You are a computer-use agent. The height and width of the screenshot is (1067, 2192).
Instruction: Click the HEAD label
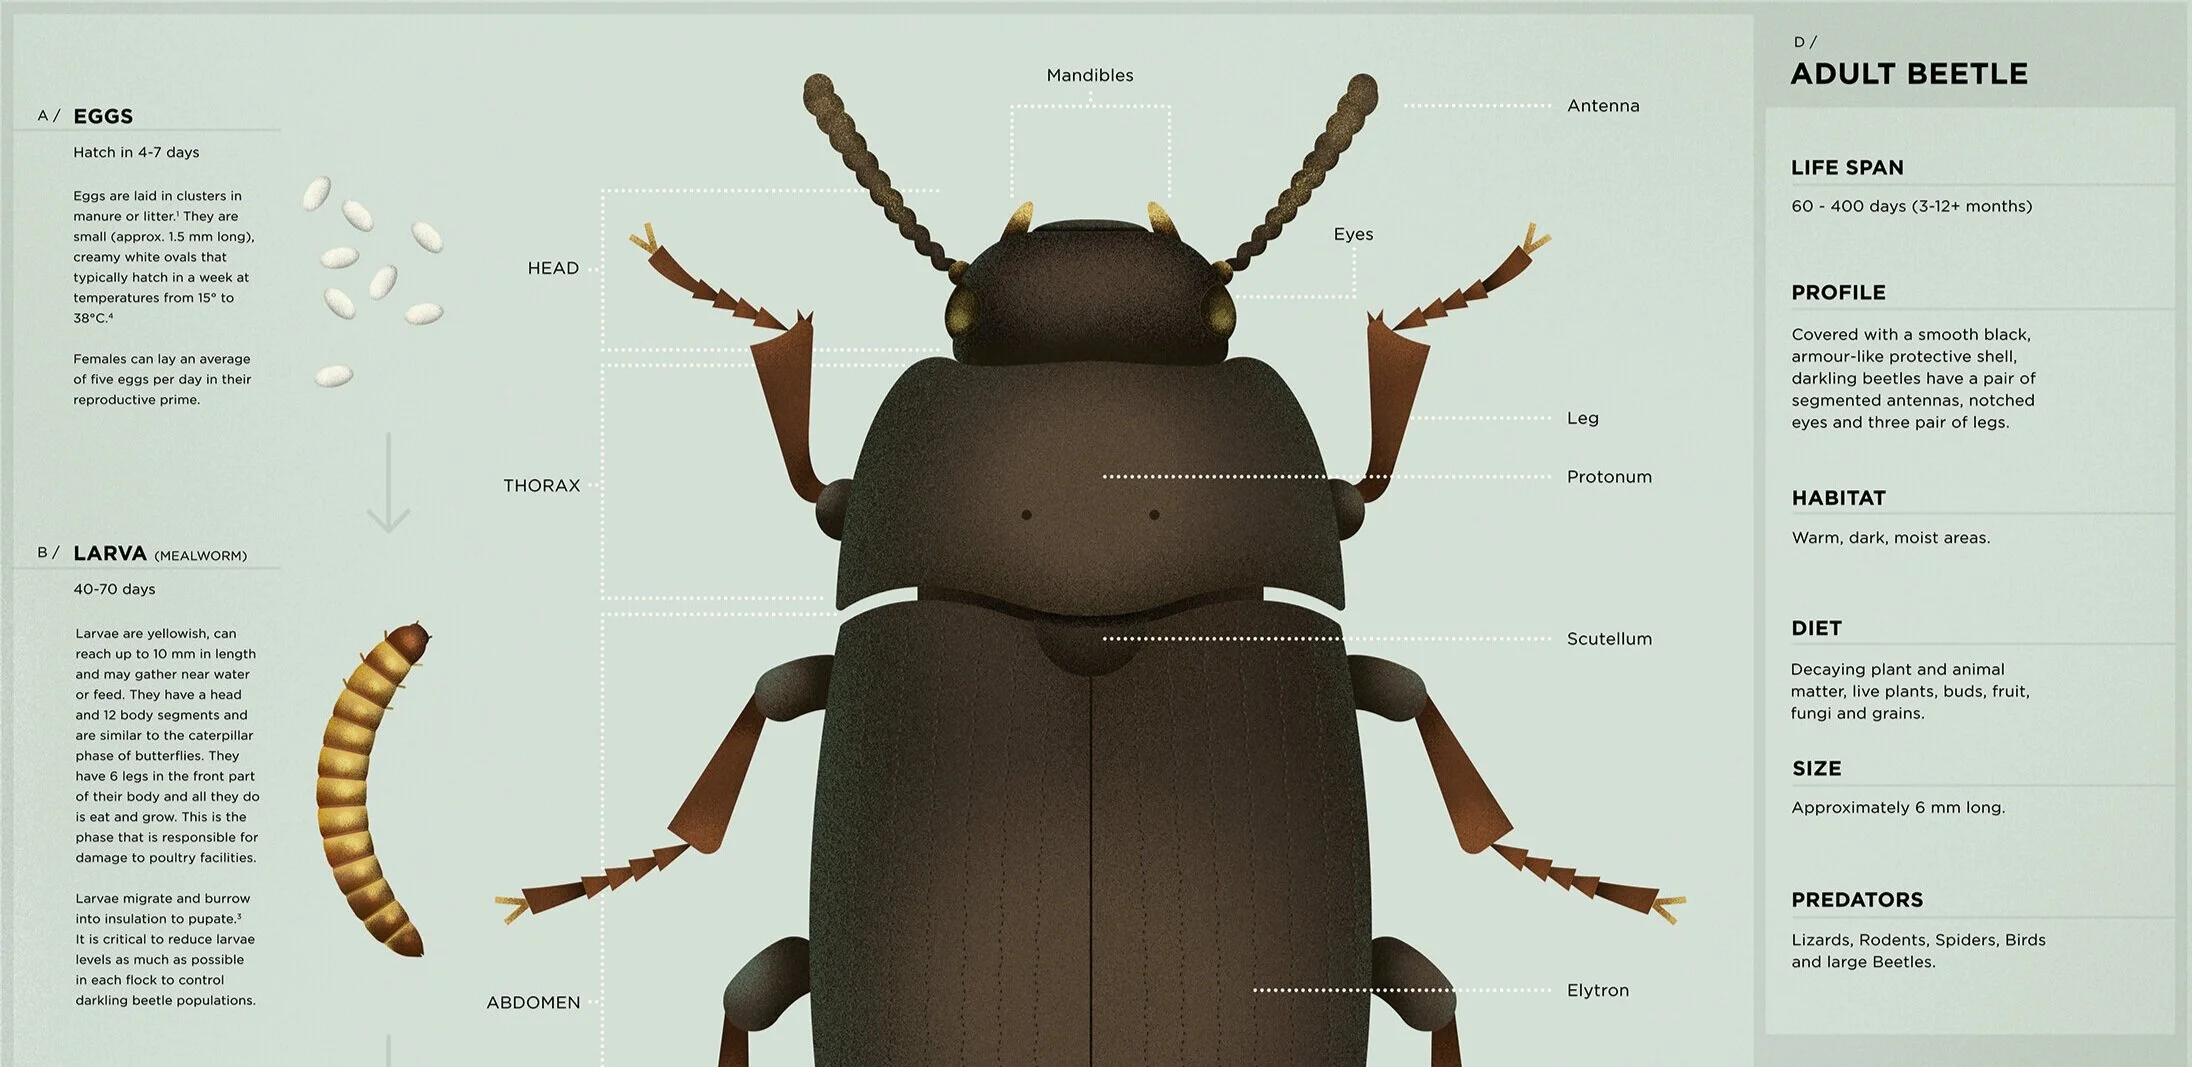[553, 268]
